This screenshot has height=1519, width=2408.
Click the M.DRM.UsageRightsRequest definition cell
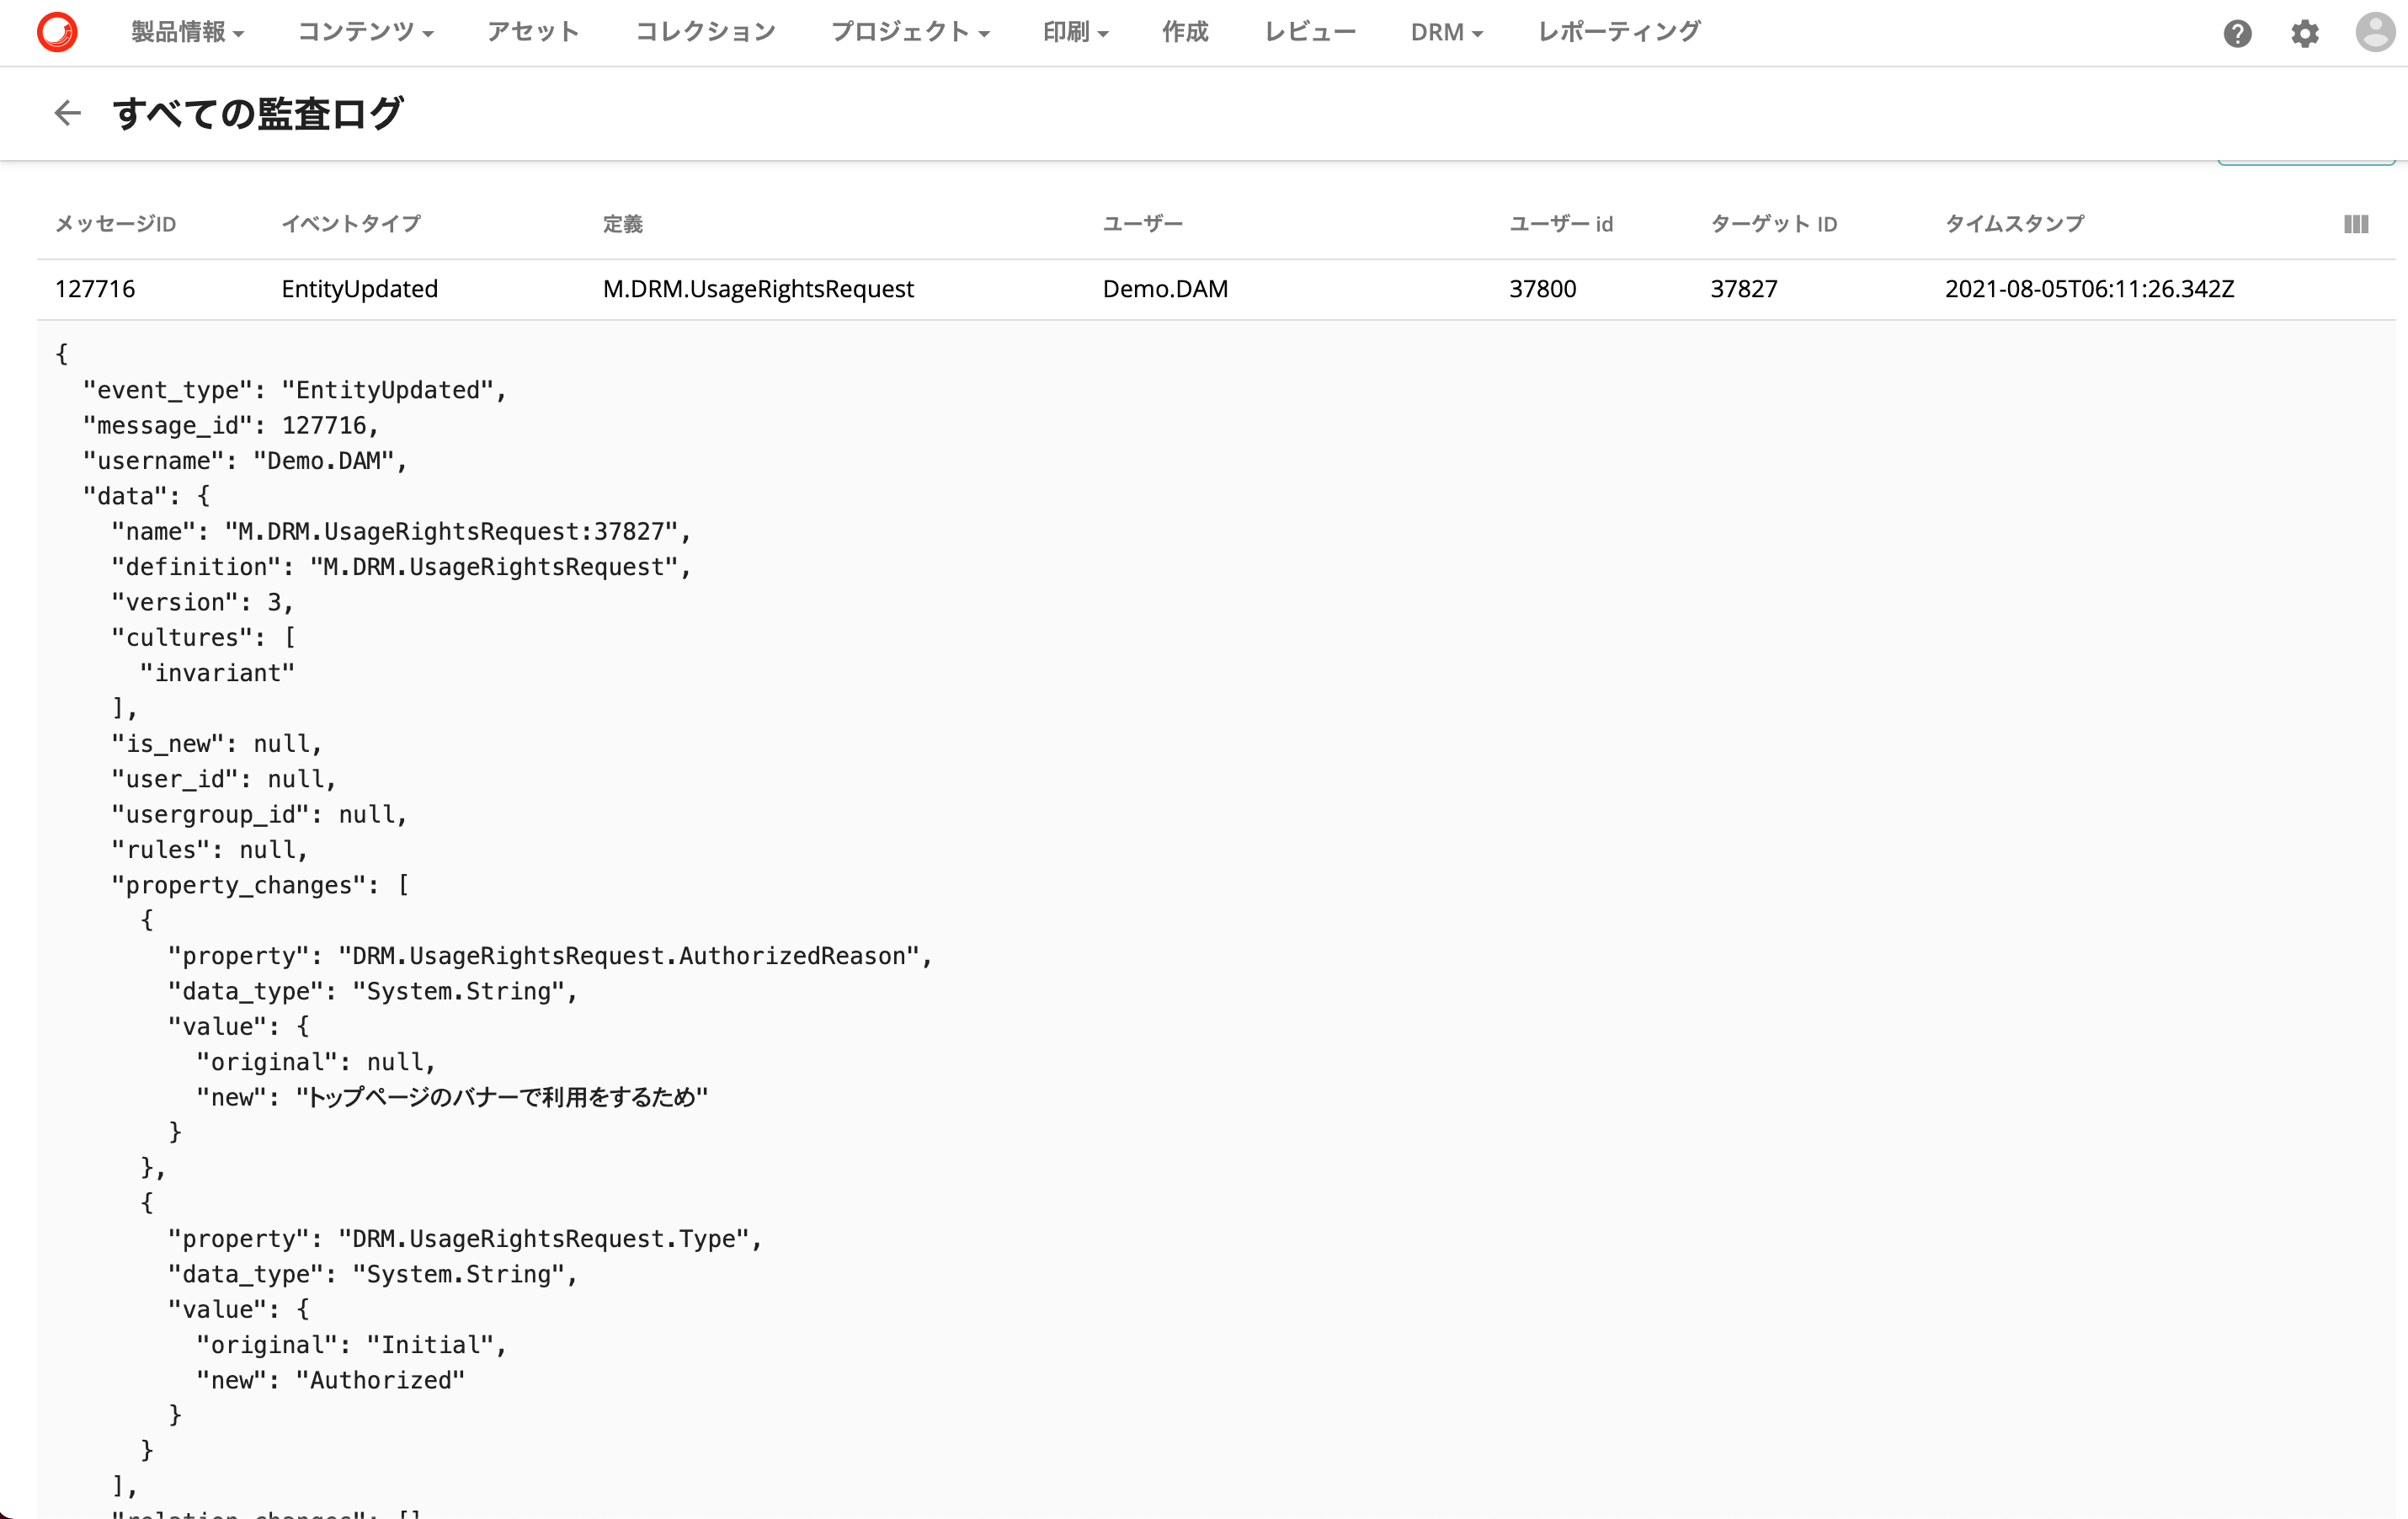pos(758,289)
